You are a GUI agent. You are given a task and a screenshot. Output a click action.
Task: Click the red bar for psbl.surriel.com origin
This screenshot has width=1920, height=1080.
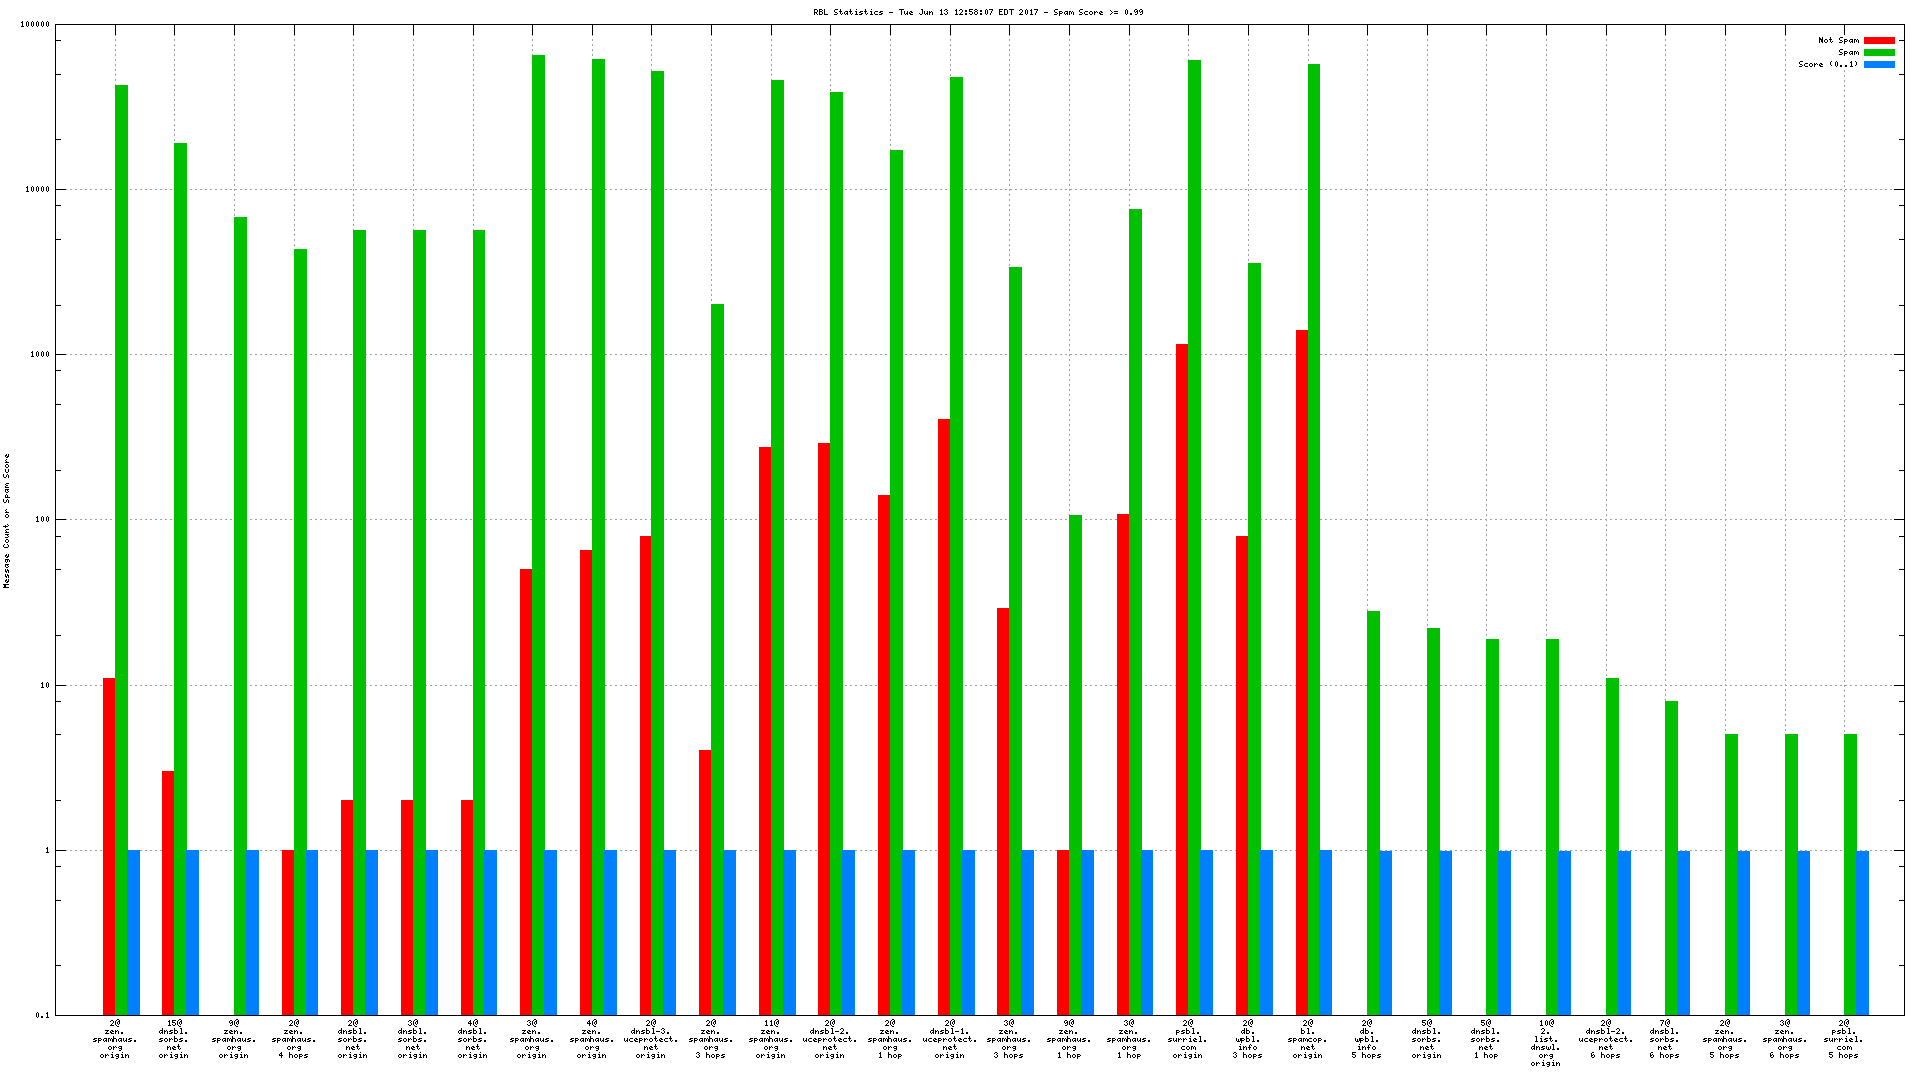1182,679
